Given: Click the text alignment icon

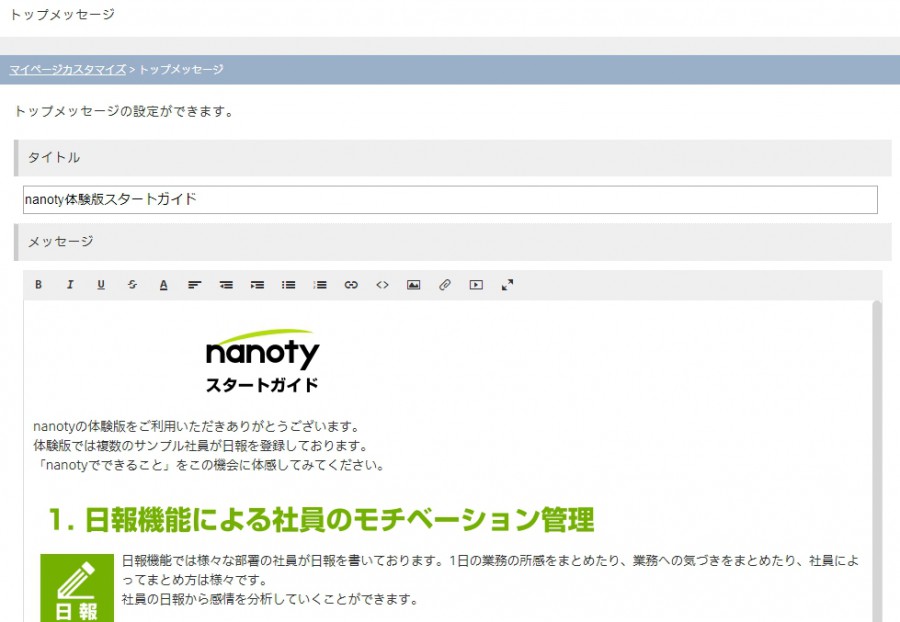Looking at the screenshot, I should 195,285.
